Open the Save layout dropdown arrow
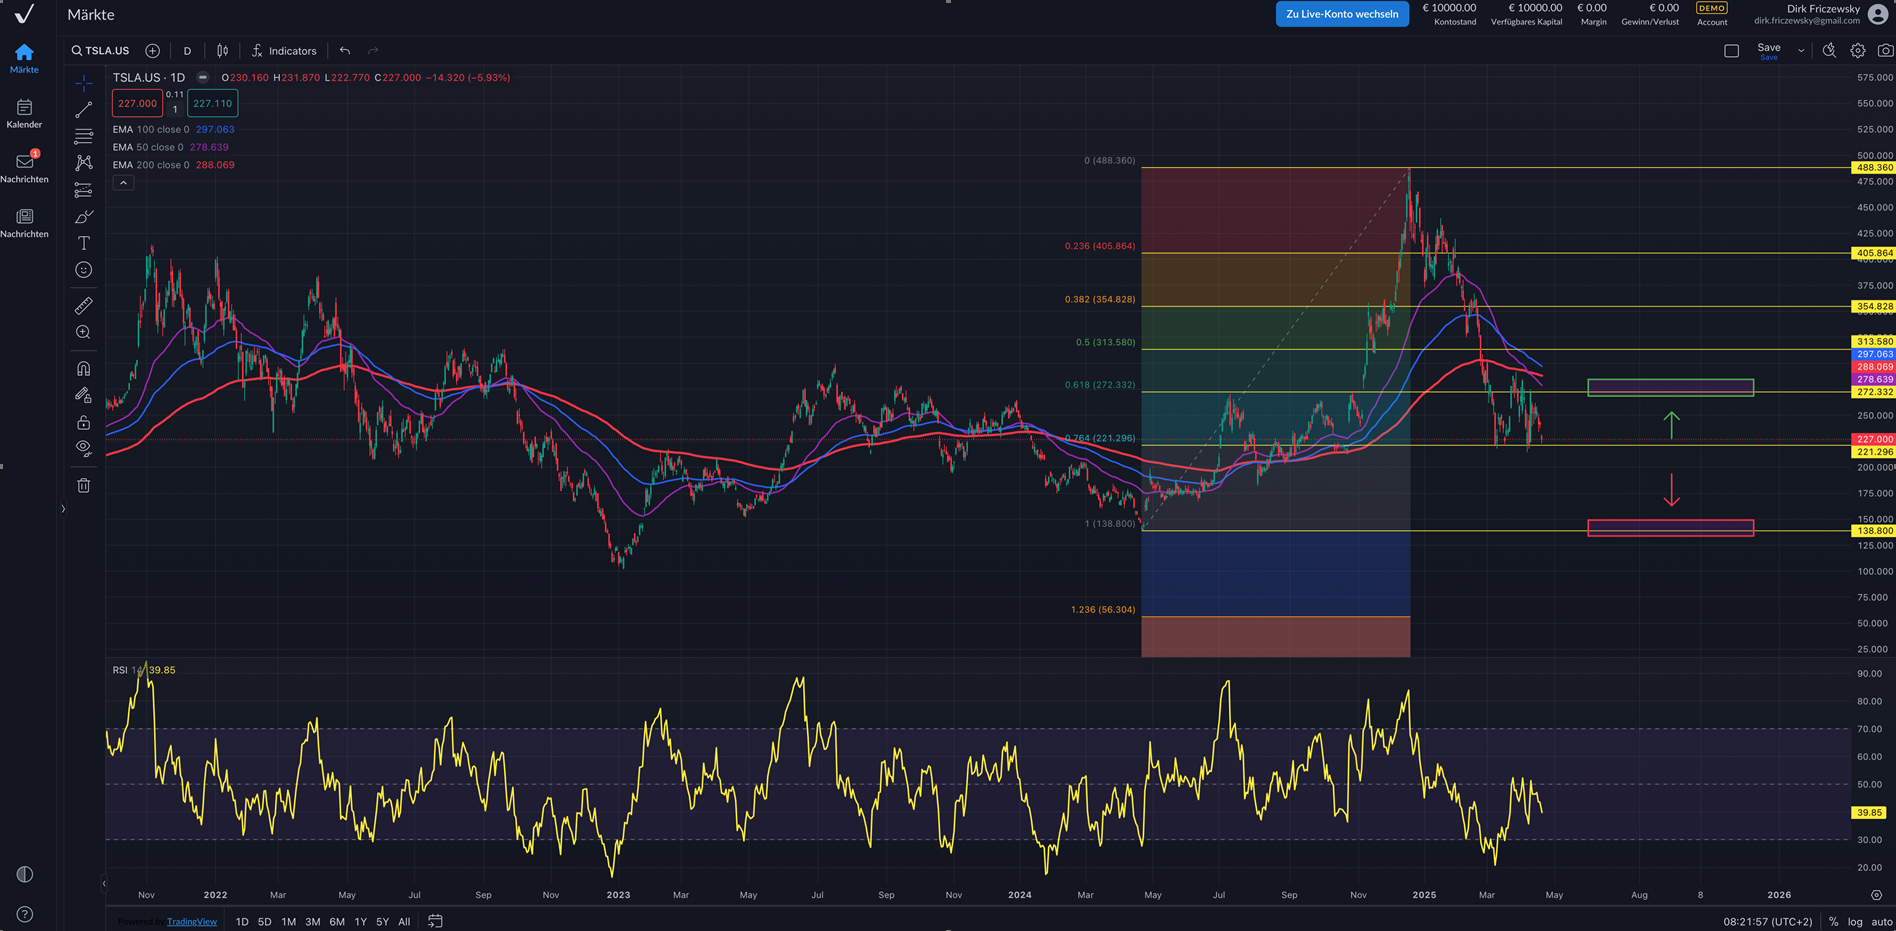Viewport: 1896px width, 931px height. click(1801, 51)
